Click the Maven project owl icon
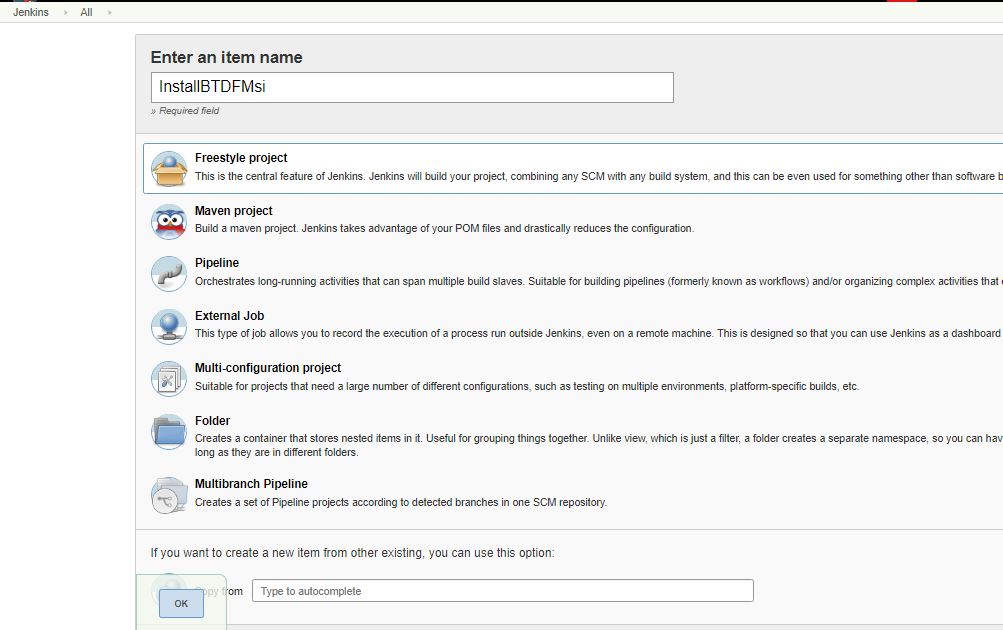1003x630 pixels. [169, 221]
